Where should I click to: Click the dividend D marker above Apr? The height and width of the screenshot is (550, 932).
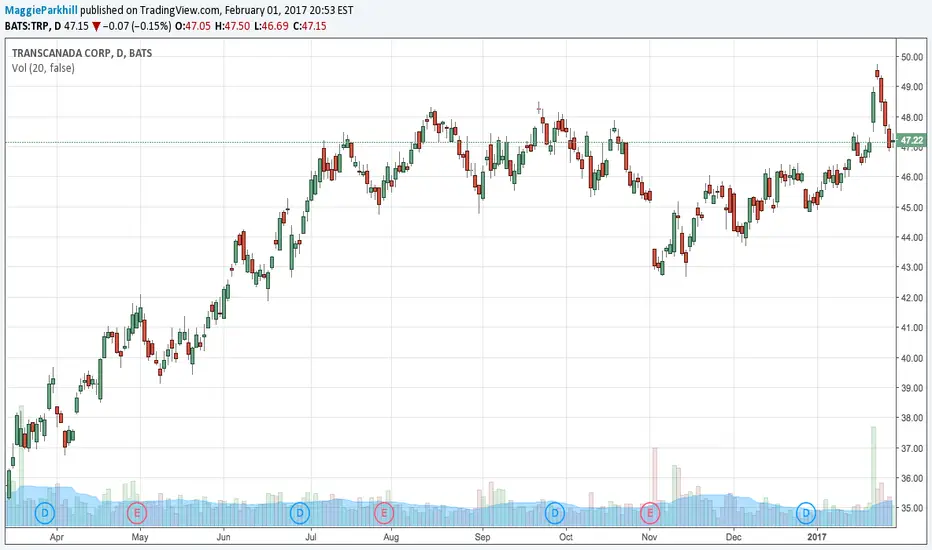coord(45,513)
